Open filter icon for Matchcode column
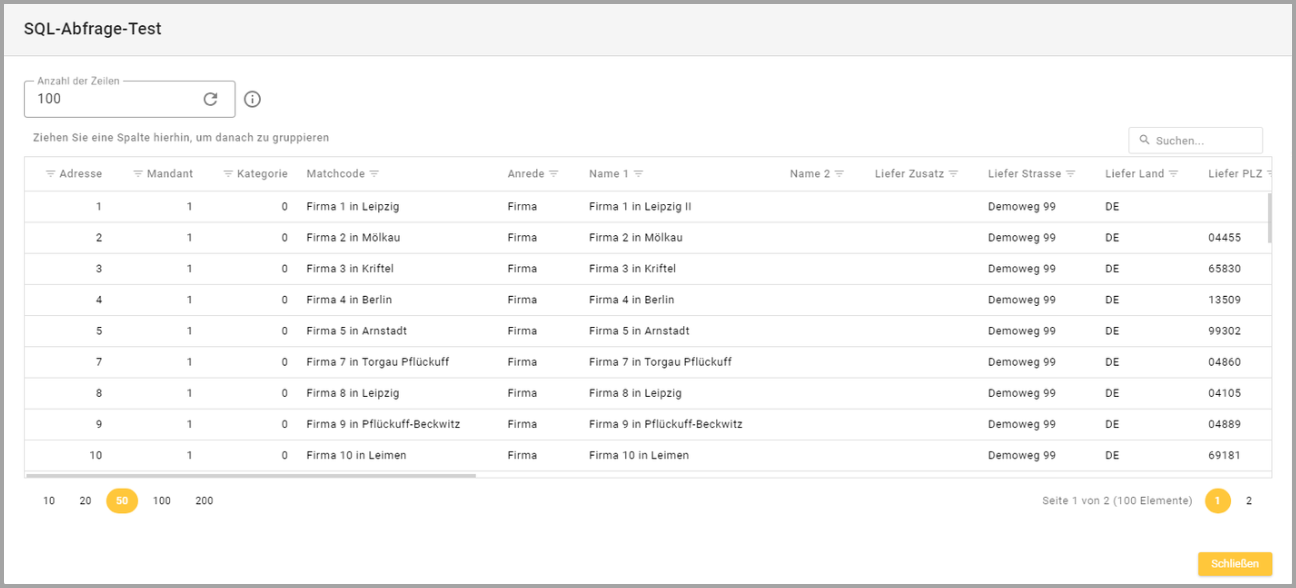Viewport: 1296px width, 588px height. (x=374, y=174)
